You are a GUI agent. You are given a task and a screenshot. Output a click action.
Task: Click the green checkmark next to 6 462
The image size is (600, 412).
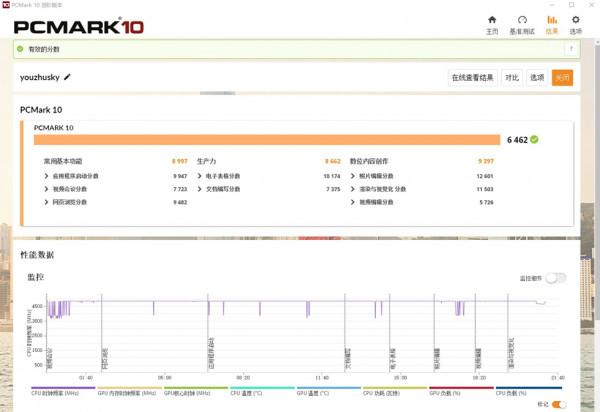coord(534,140)
